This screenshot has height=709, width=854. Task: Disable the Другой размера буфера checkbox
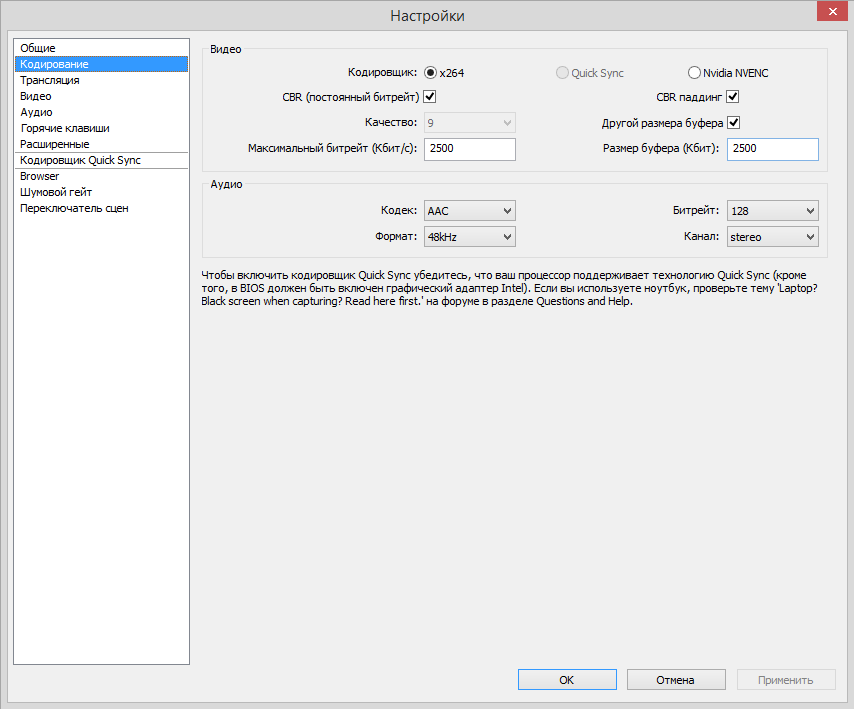[x=734, y=123]
